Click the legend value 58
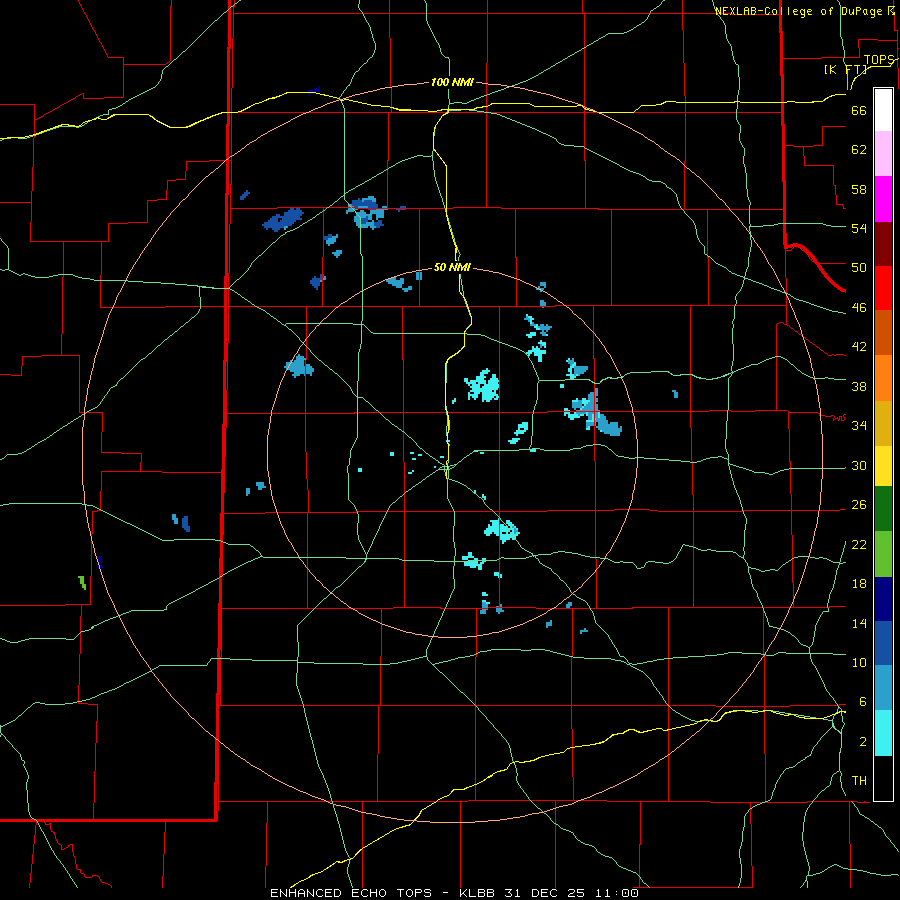The width and height of the screenshot is (900, 900). 859,189
